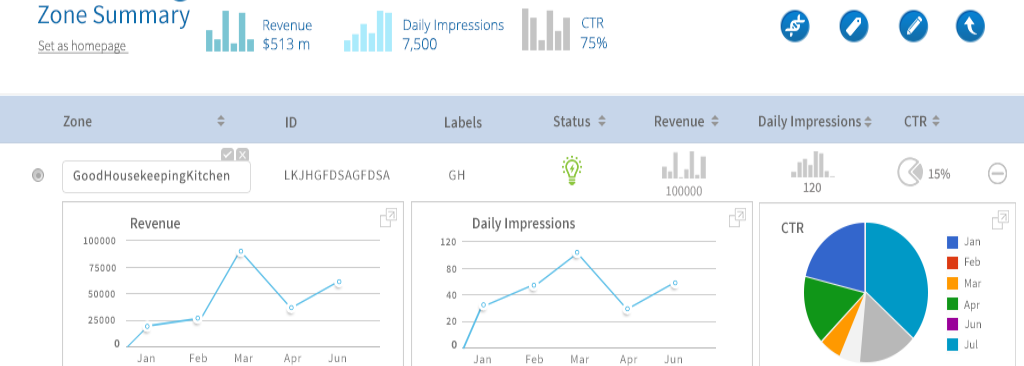This screenshot has height=366, width=1024.
Task: Sort table by Revenue column
Action: (x=715, y=121)
